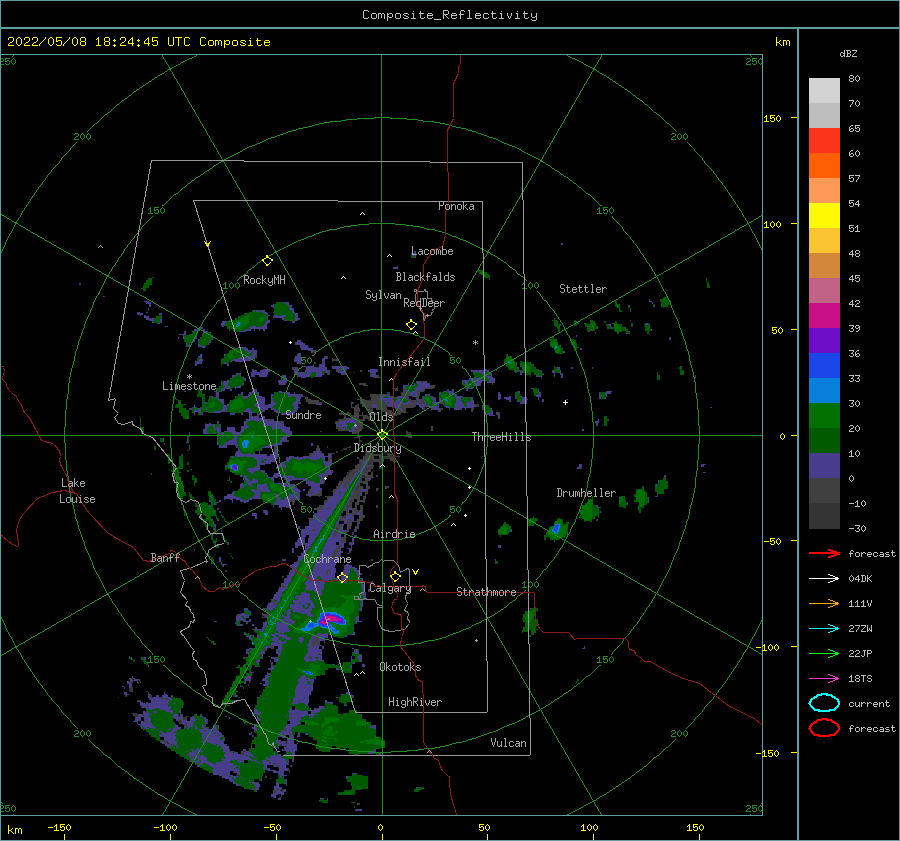Click the red forecast arrow in legend

[x=824, y=553]
